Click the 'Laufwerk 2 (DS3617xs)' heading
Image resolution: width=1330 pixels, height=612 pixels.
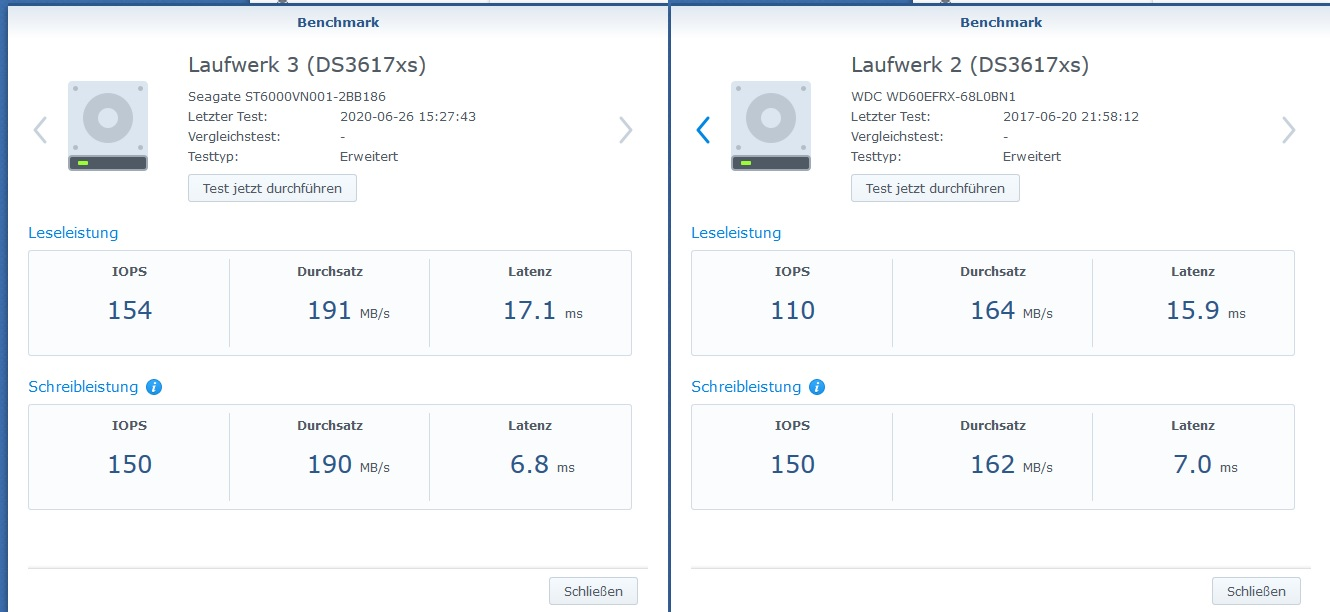(x=970, y=65)
